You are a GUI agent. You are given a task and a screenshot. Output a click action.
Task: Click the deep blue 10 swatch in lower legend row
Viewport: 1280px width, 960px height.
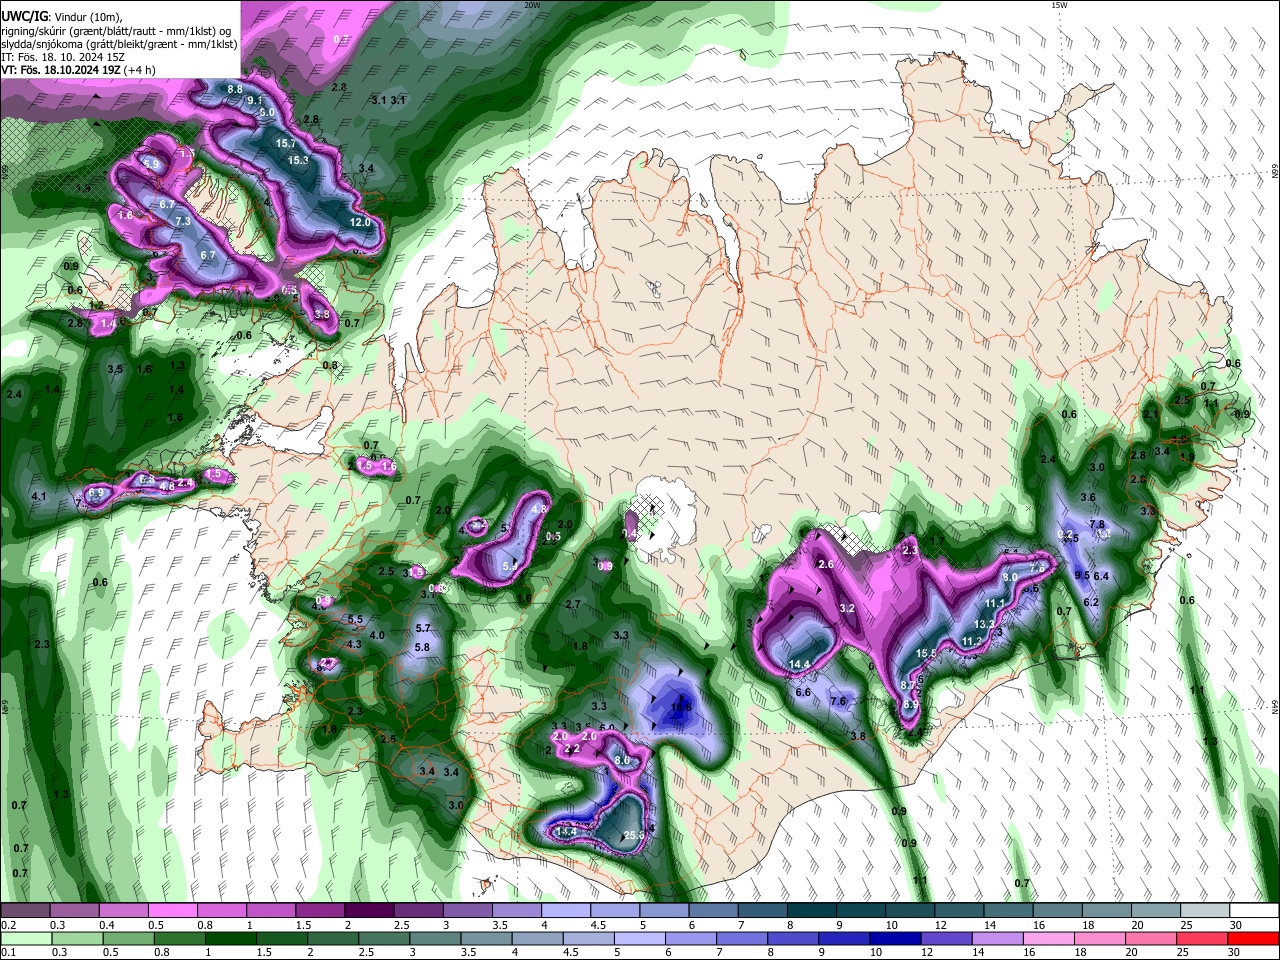coord(895,938)
